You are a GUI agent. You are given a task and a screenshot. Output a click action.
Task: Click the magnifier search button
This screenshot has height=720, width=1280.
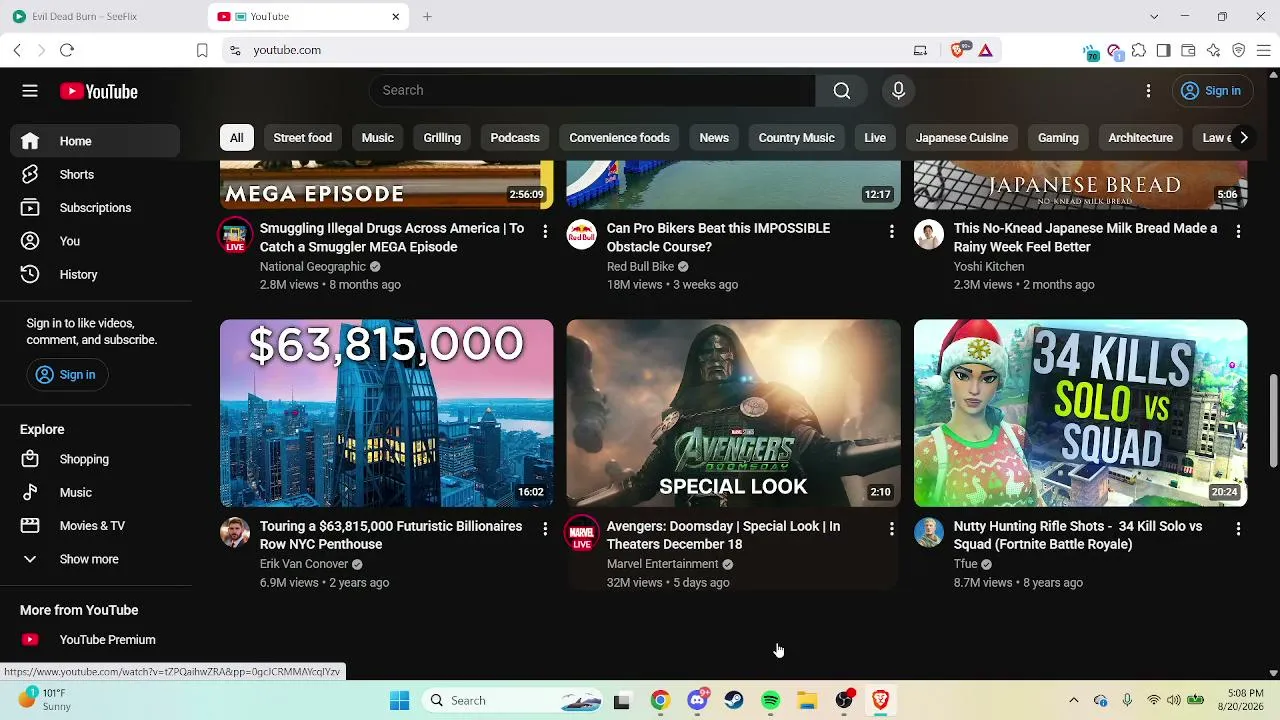pos(842,91)
